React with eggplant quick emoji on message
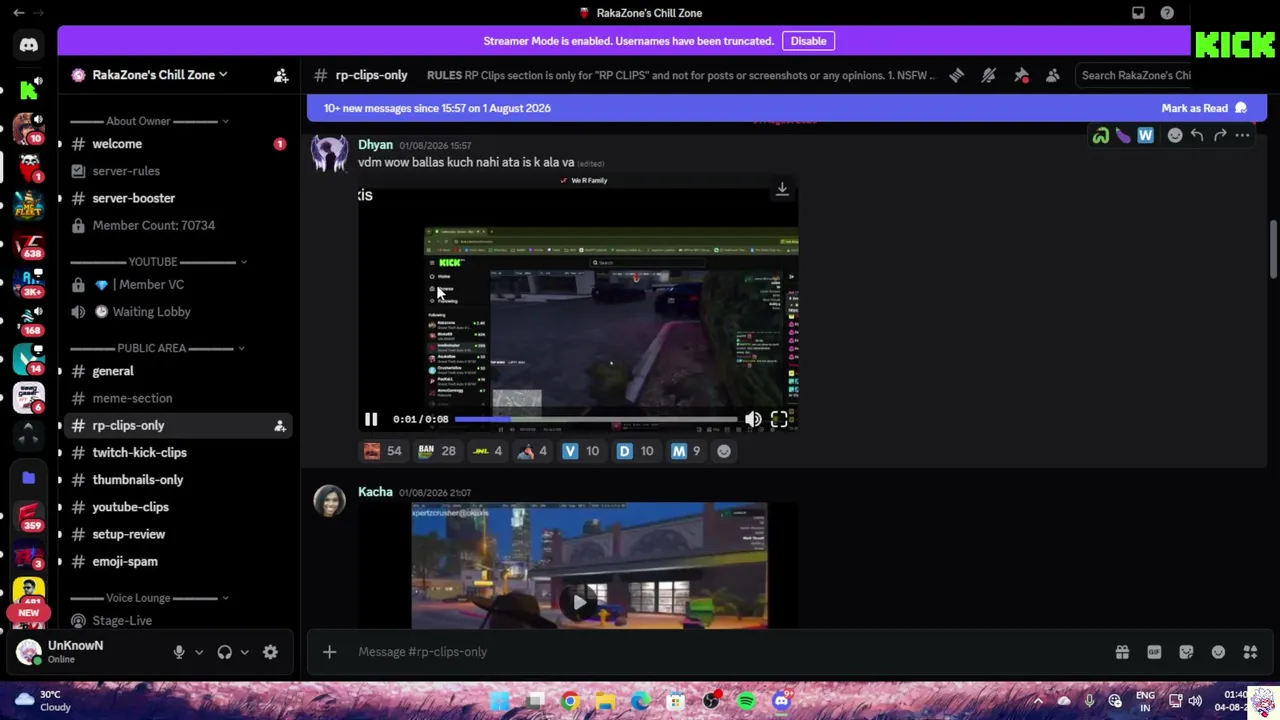Image resolution: width=1280 pixels, height=720 pixels. click(x=1123, y=135)
